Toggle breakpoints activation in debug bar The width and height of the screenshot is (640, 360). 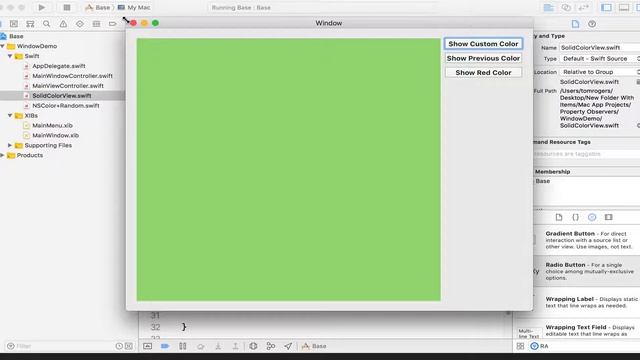[165, 346]
